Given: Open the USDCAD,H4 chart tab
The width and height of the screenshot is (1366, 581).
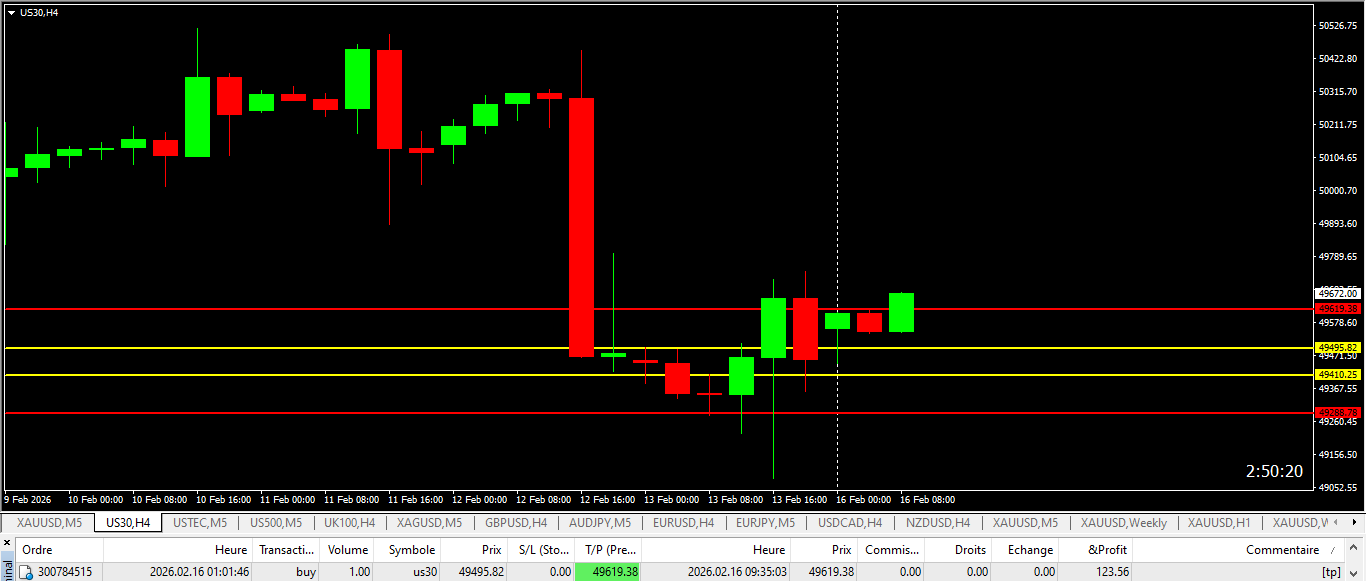Looking at the screenshot, I should [x=850, y=522].
